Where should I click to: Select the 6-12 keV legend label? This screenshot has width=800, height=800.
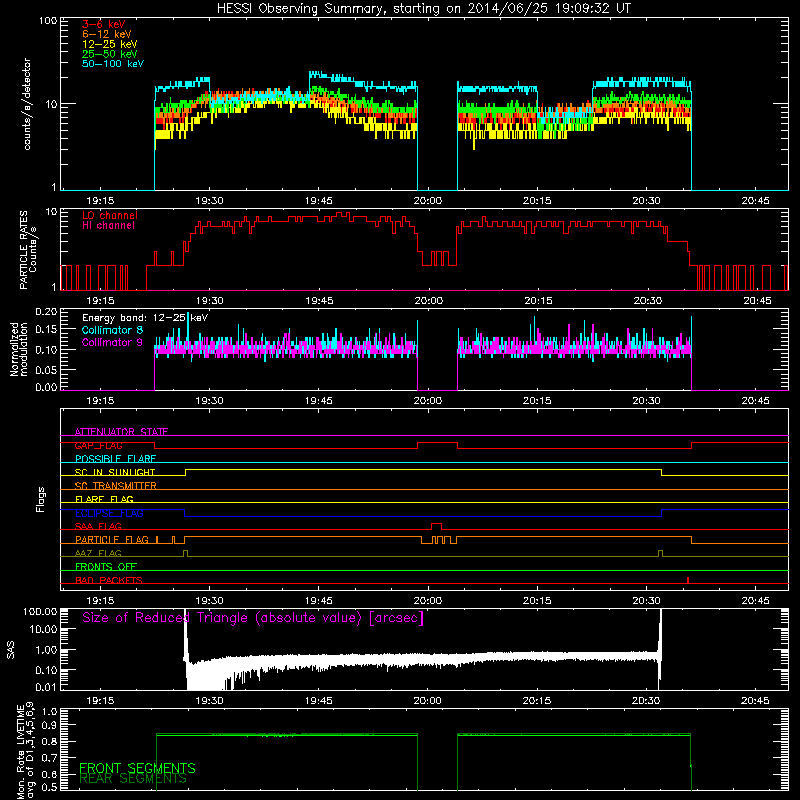[107, 34]
